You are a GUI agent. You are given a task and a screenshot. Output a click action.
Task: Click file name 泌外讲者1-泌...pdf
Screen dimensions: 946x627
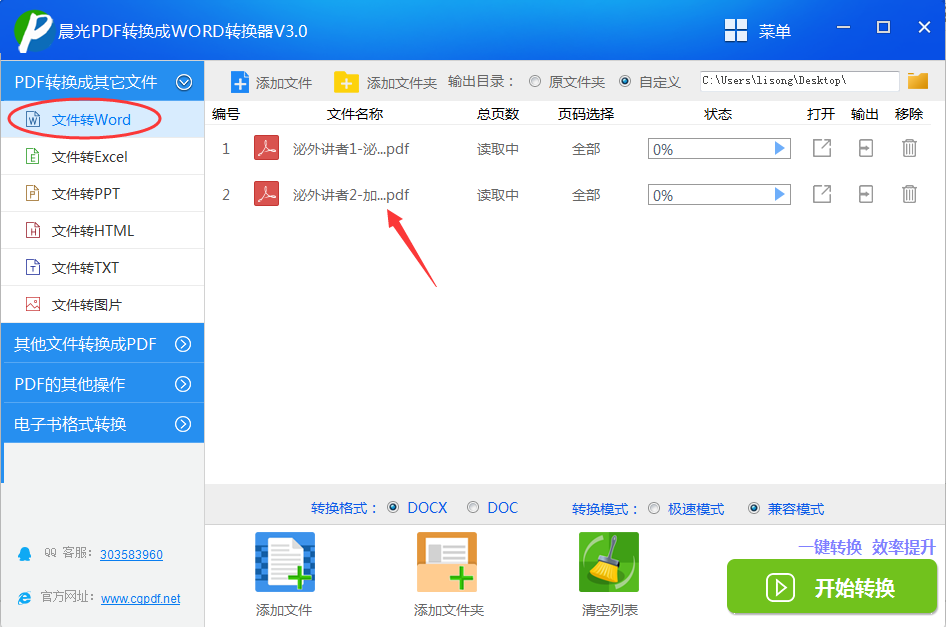pos(351,148)
